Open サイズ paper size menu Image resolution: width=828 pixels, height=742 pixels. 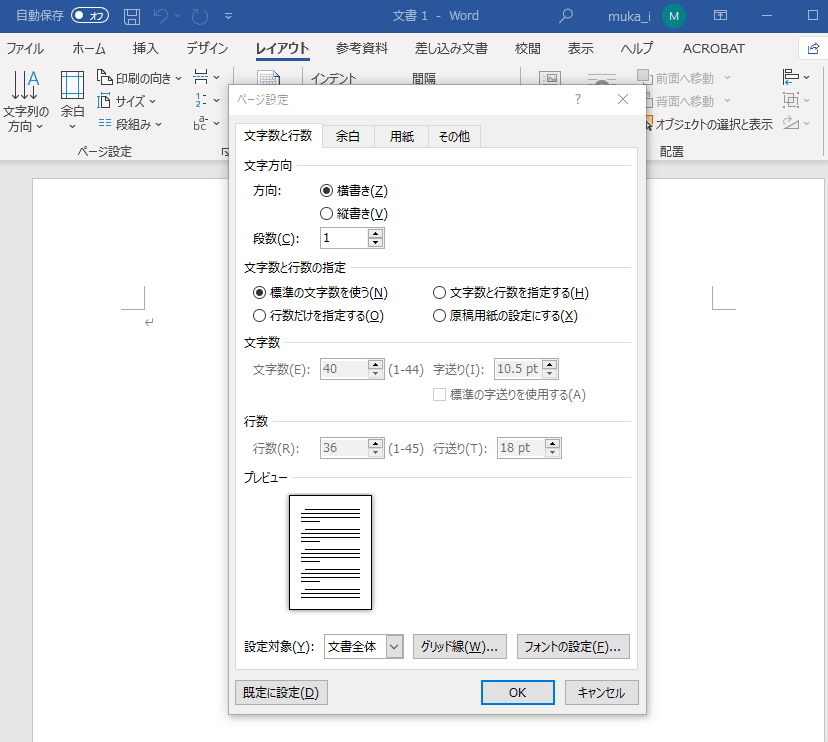(x=127, y=100)
